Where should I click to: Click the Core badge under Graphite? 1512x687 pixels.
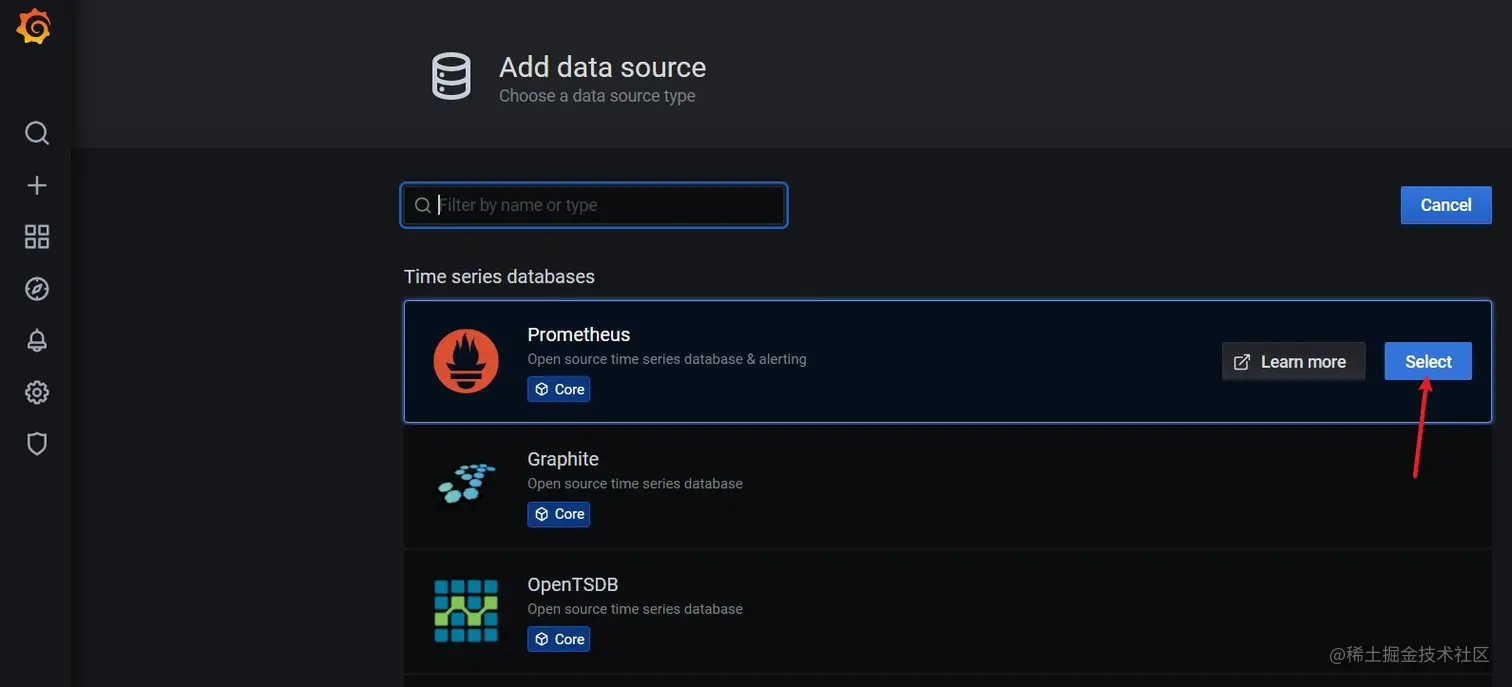(x=559, y=514)
